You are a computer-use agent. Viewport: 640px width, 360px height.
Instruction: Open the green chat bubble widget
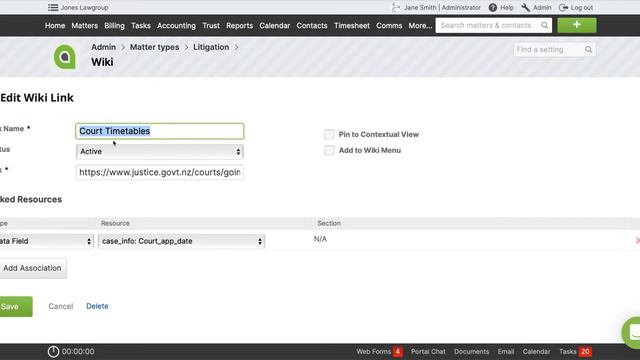(631, 333)
